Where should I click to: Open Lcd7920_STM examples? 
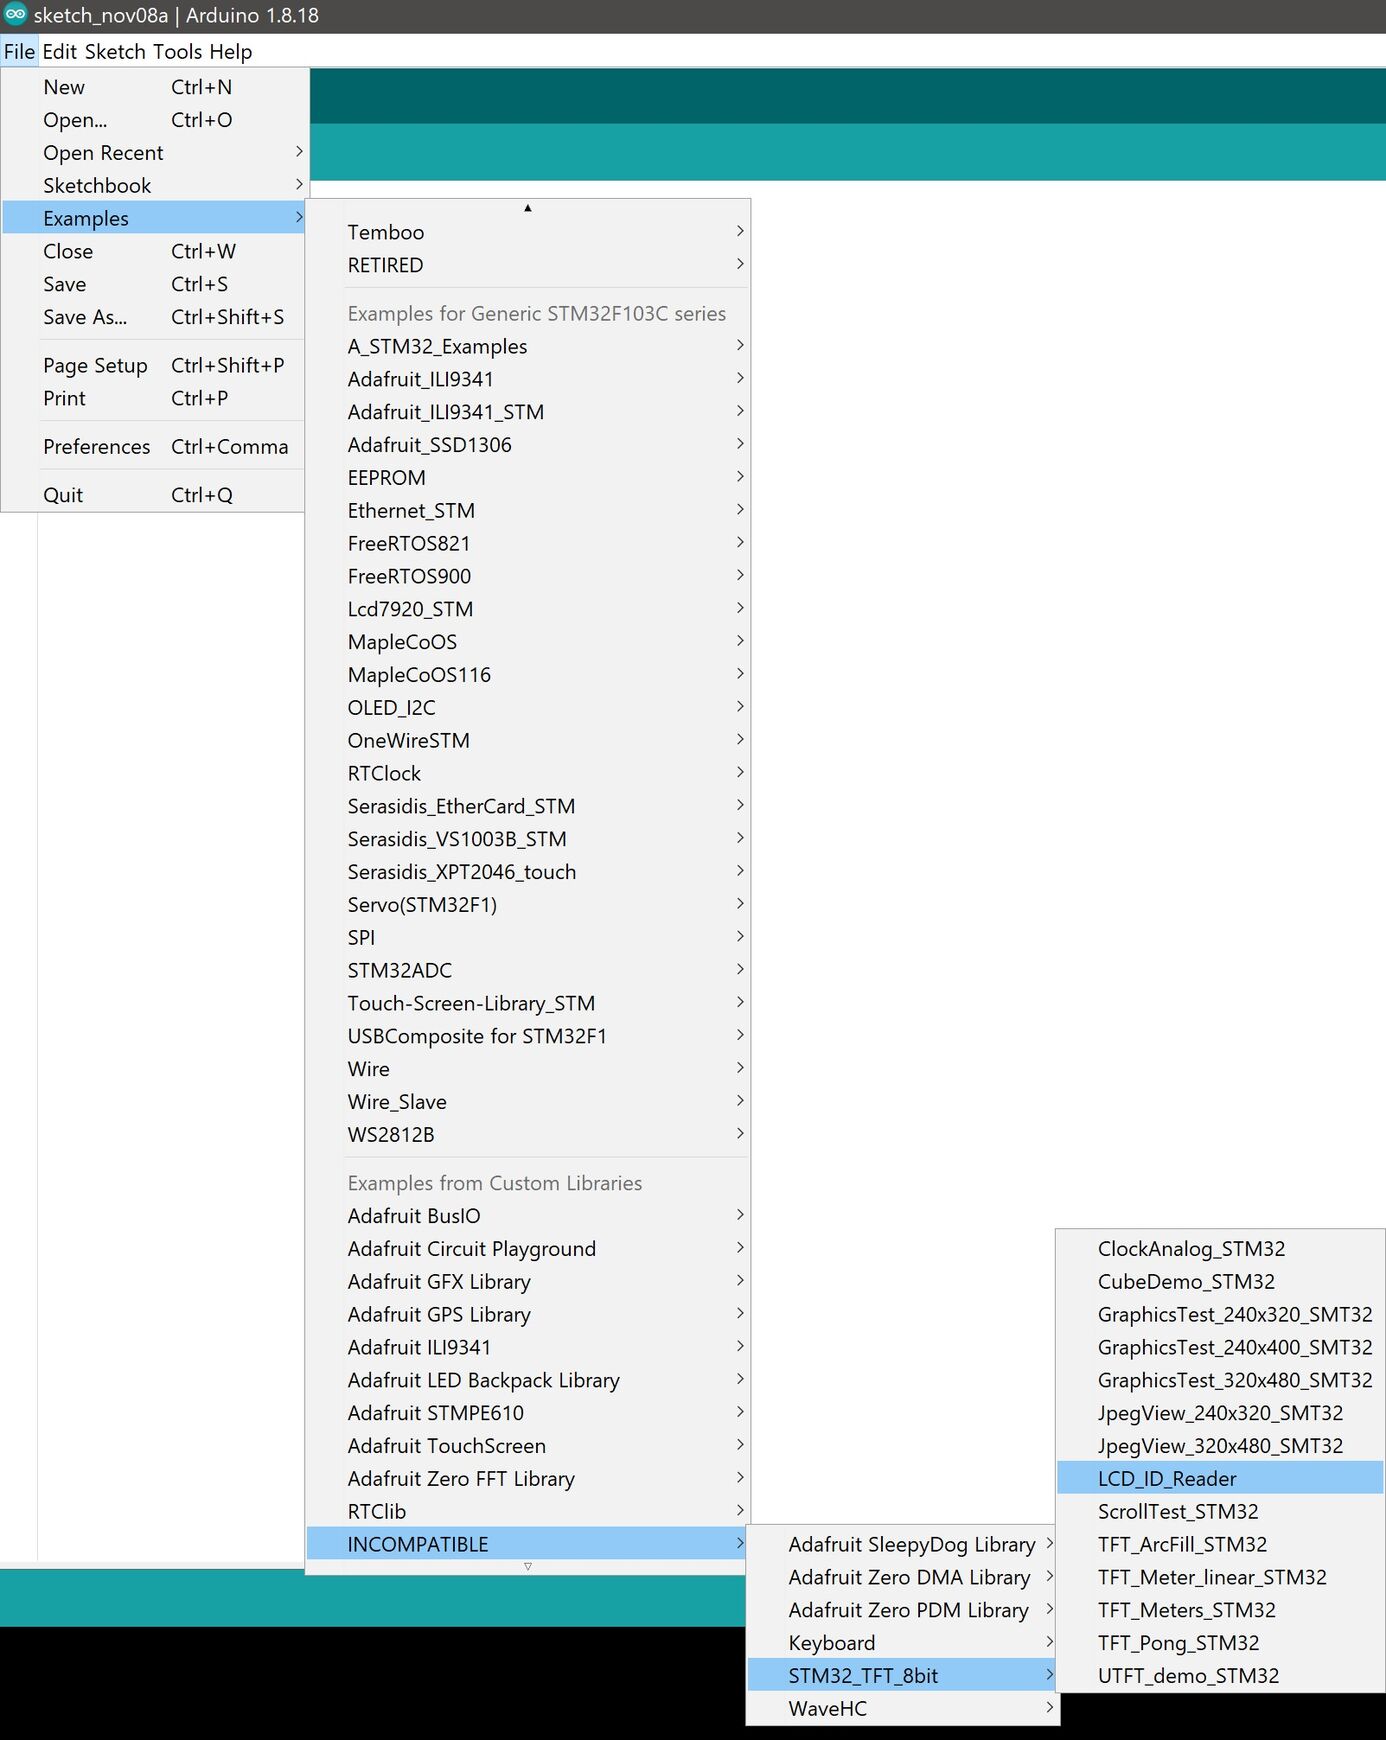pyautogui.click(x=527, y=609)
